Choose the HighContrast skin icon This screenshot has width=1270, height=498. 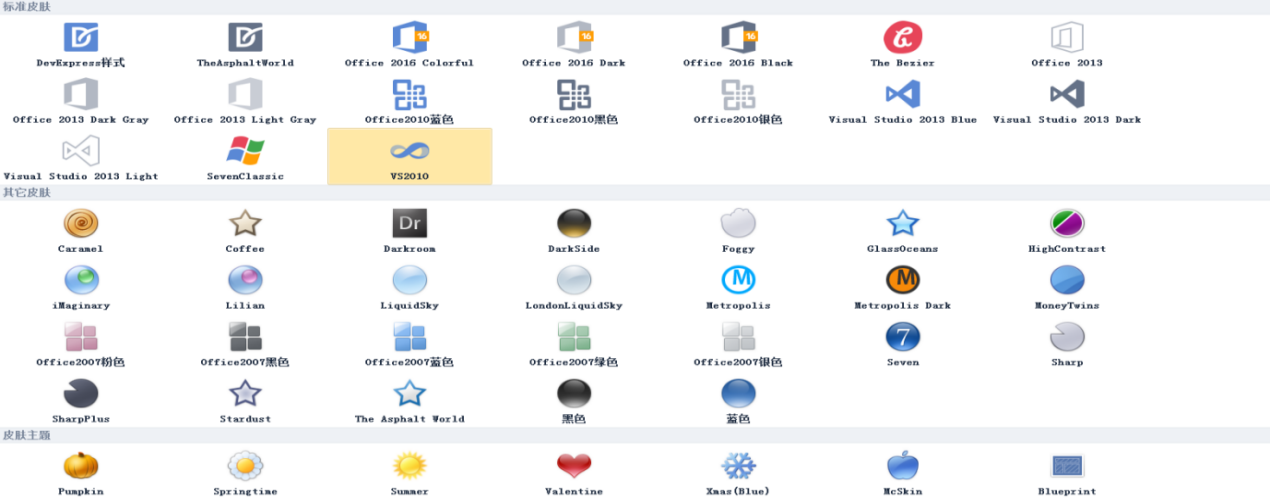click(x=1067, y=224)
